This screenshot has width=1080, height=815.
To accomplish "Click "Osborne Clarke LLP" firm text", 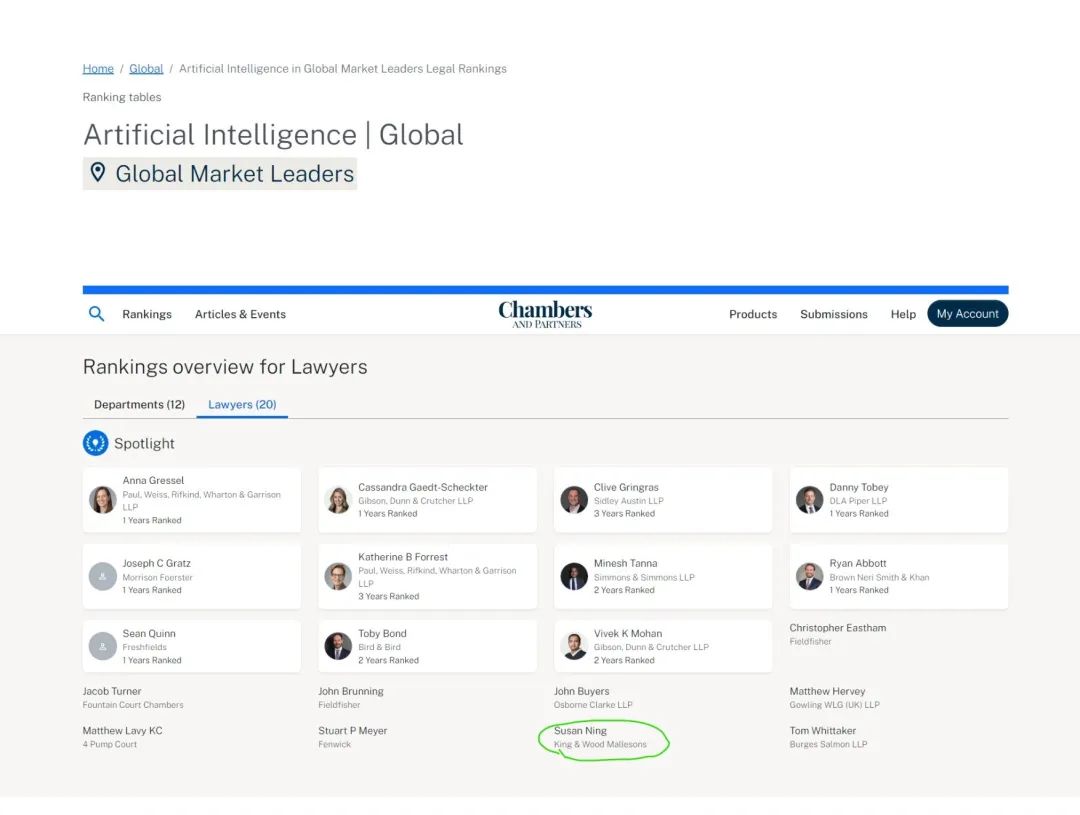I will tap(593, 705).
